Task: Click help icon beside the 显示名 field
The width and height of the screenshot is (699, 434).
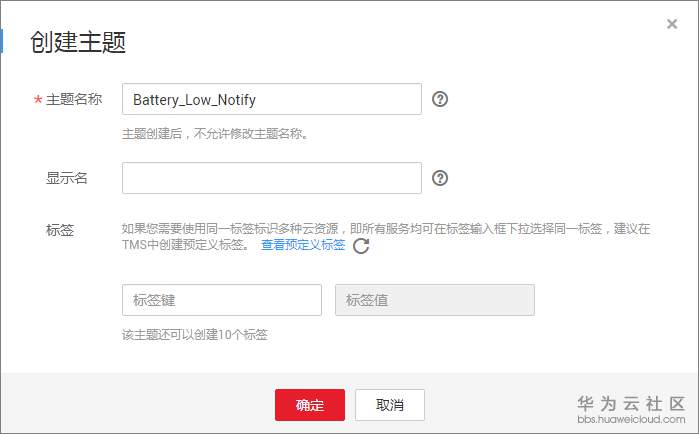Action: pyautogui.click(x=440, y=178)
